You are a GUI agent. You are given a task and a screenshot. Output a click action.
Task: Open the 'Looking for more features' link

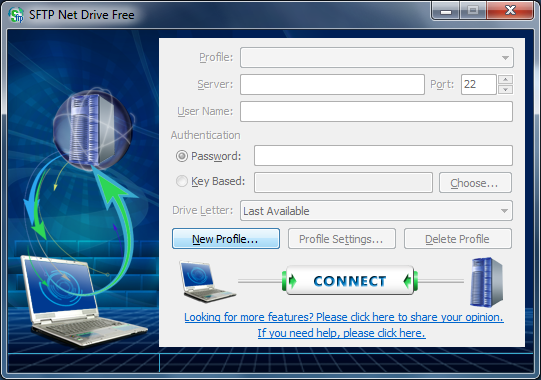[344, 317]
